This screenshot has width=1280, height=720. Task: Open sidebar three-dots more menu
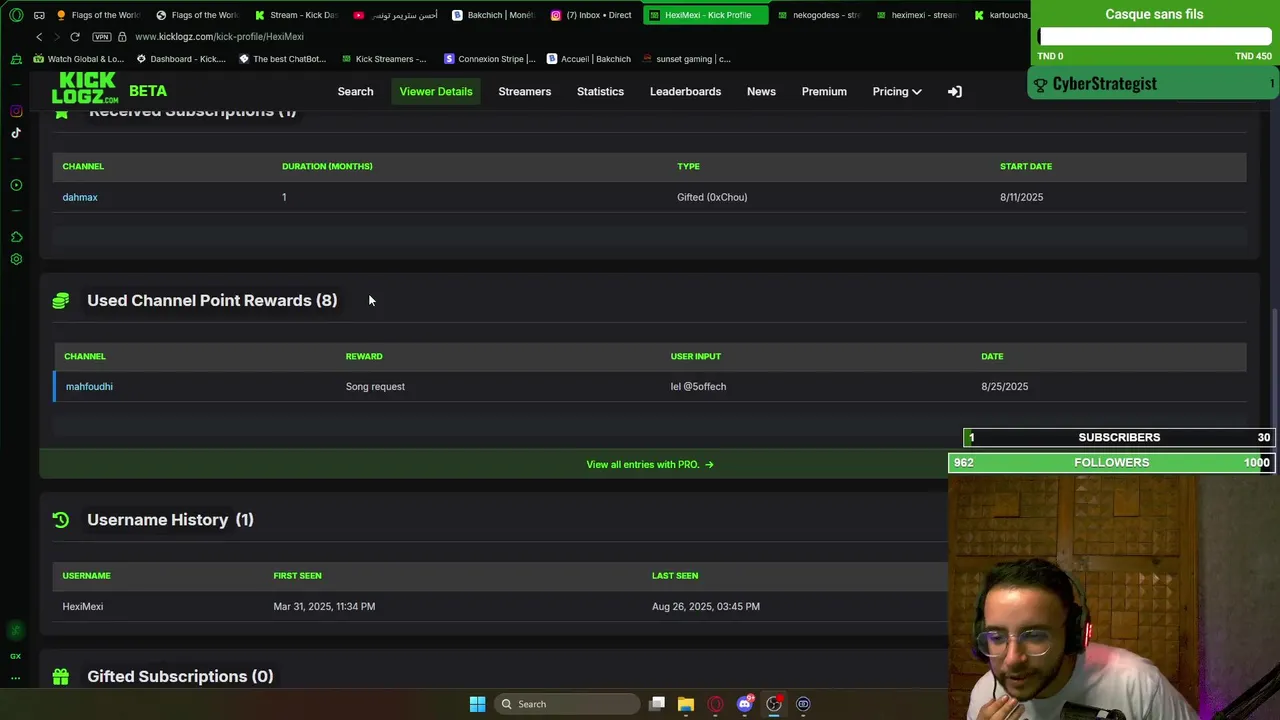click(15, 678)
